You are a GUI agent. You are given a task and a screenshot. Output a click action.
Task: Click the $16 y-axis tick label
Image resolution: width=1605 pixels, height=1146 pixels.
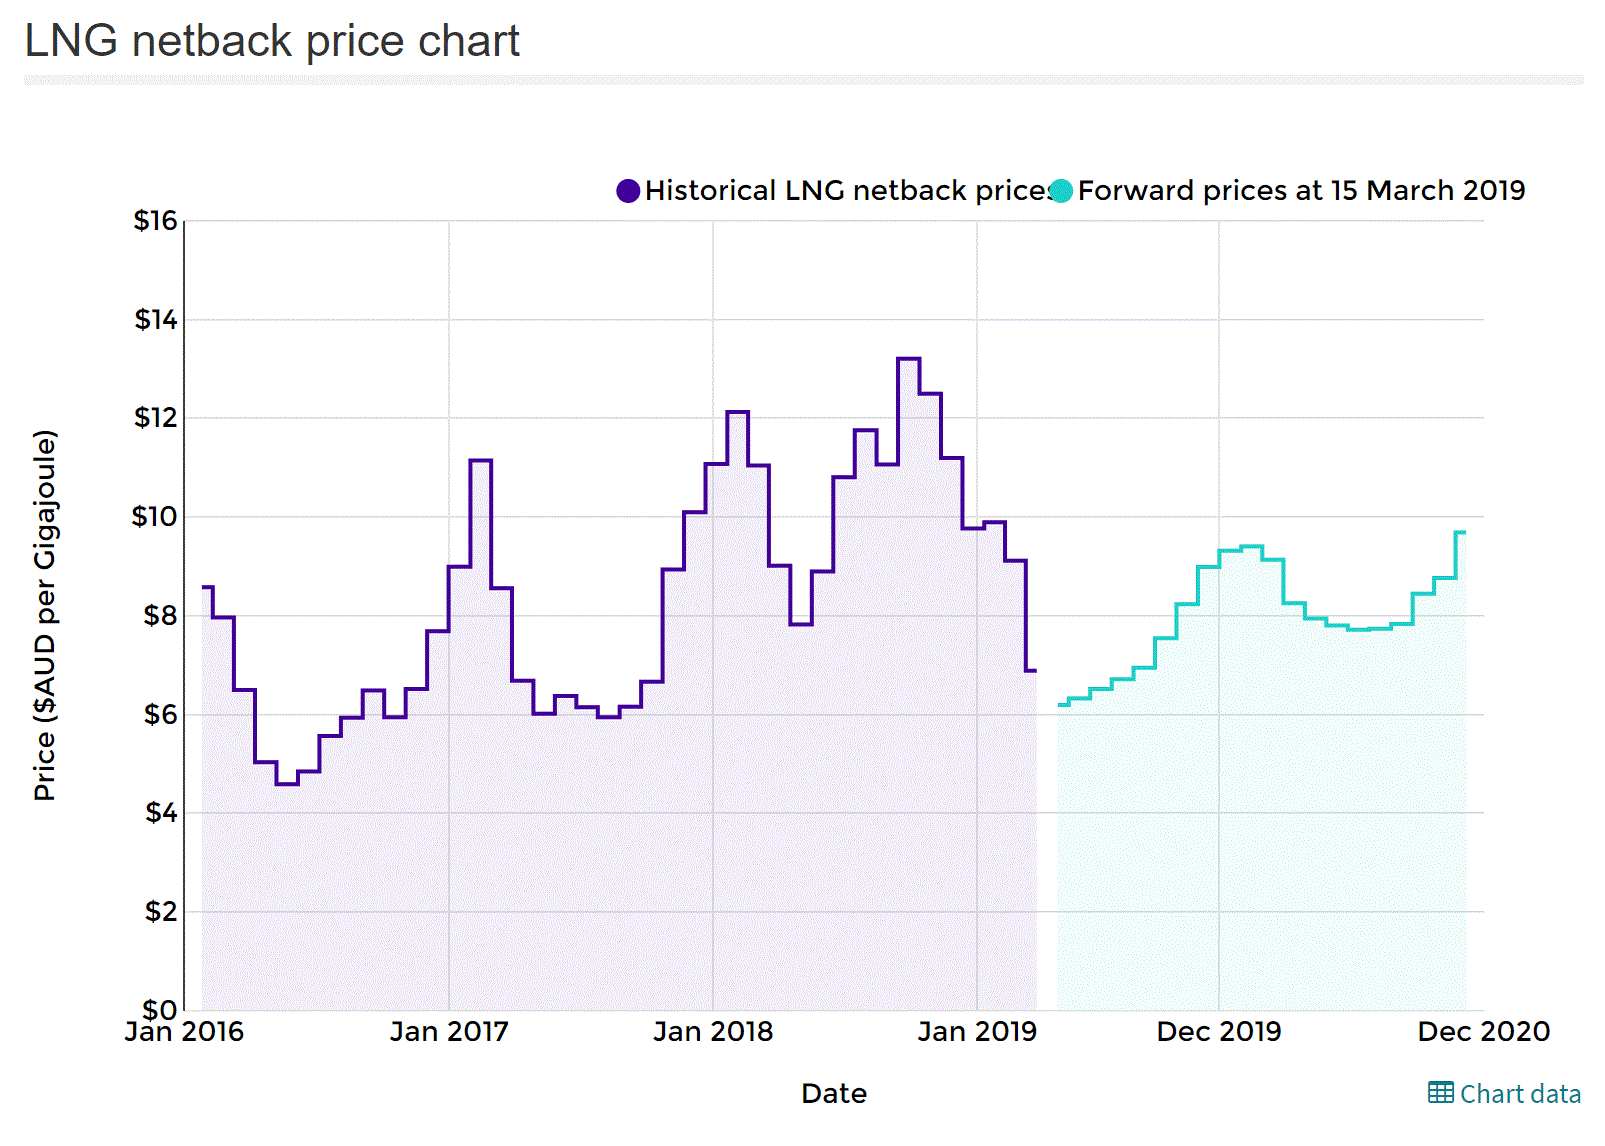click(x=155, y=221)
